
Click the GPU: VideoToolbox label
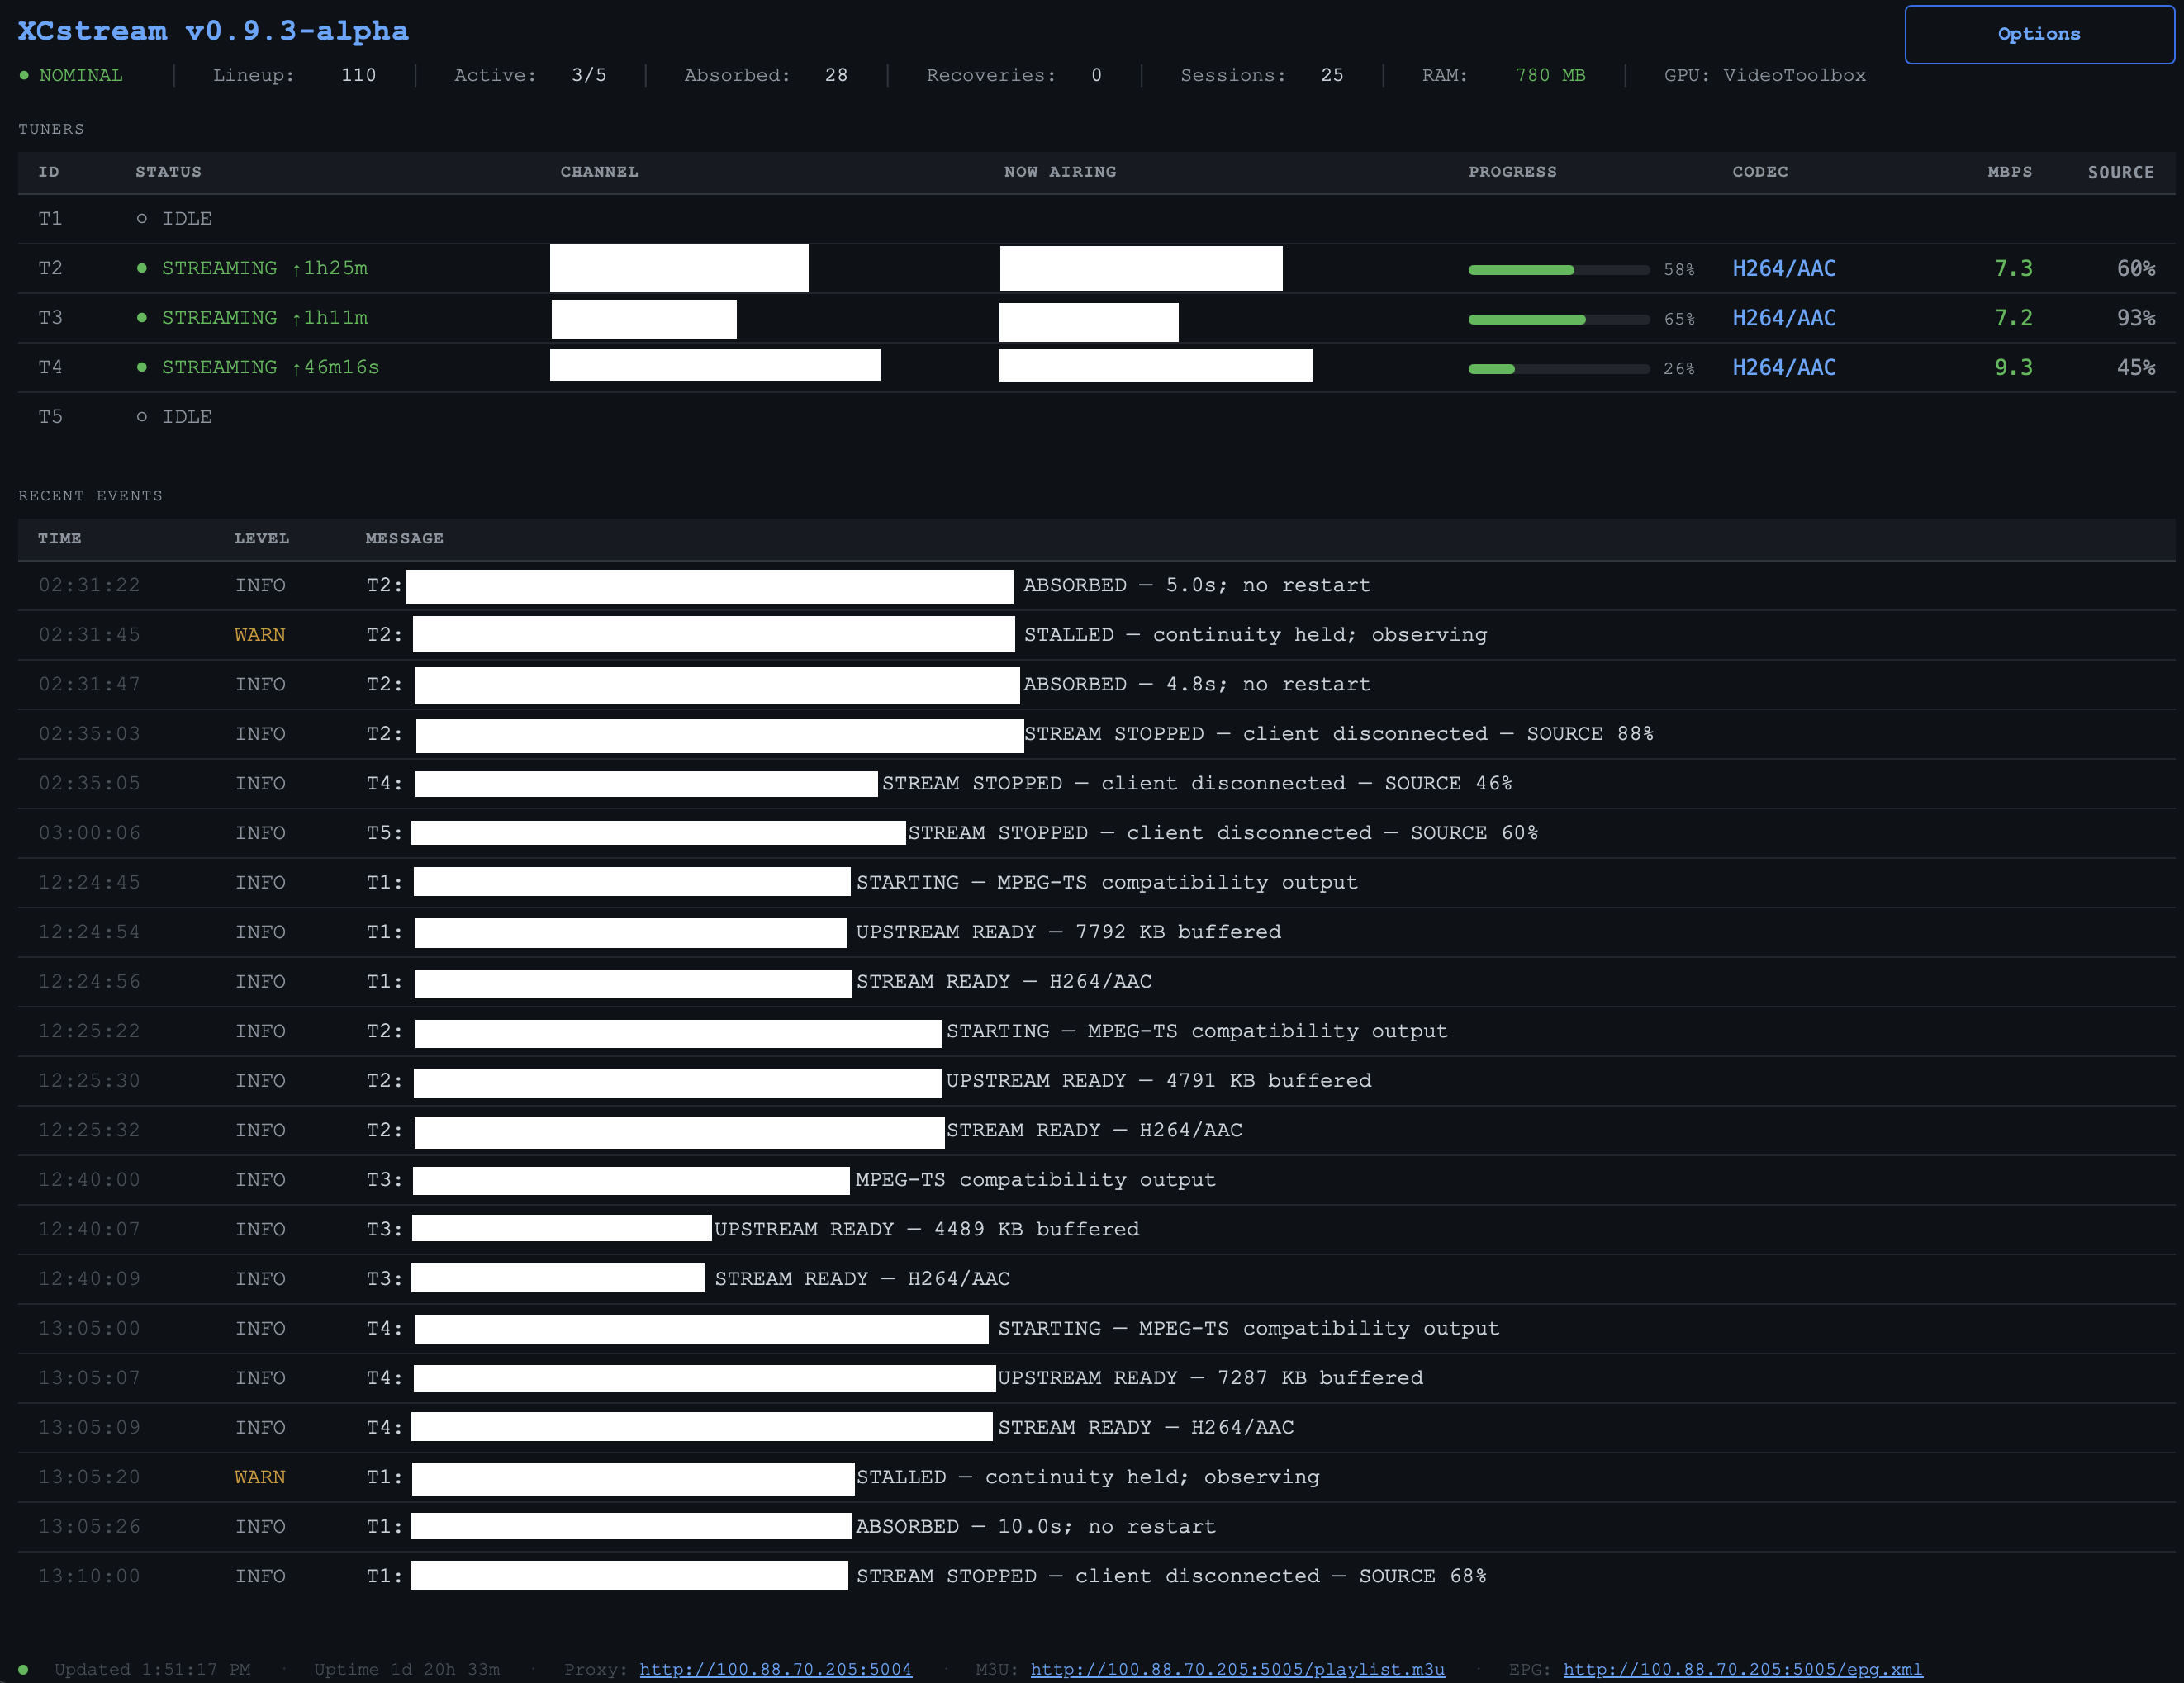1765,75
